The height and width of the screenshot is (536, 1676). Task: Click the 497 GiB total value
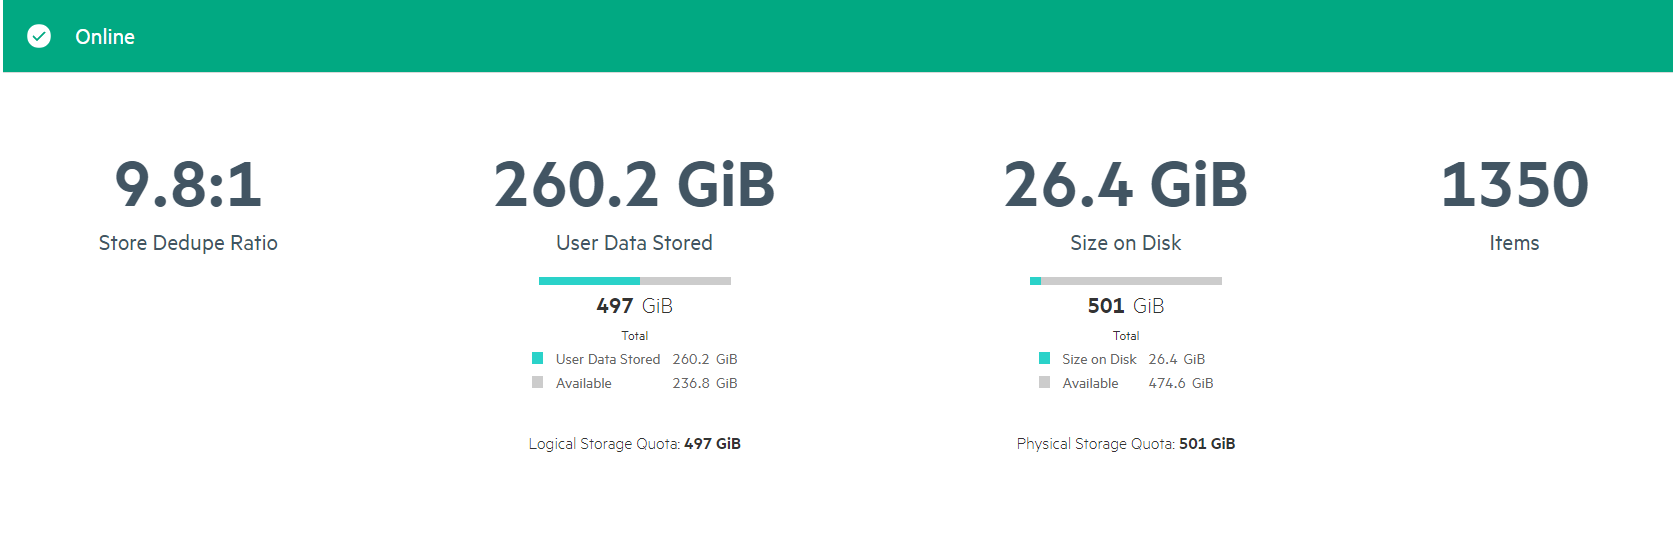(634, 306)
